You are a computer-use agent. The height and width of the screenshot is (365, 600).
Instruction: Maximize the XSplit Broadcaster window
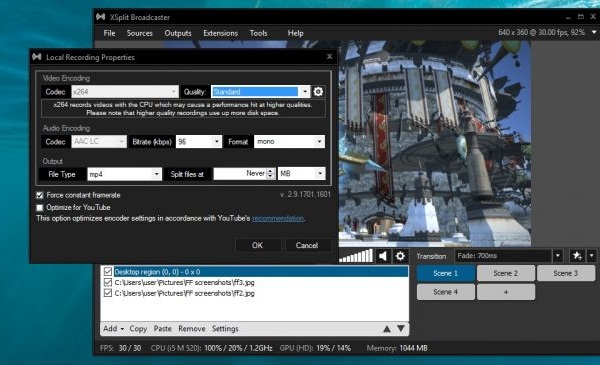point(581,17)
